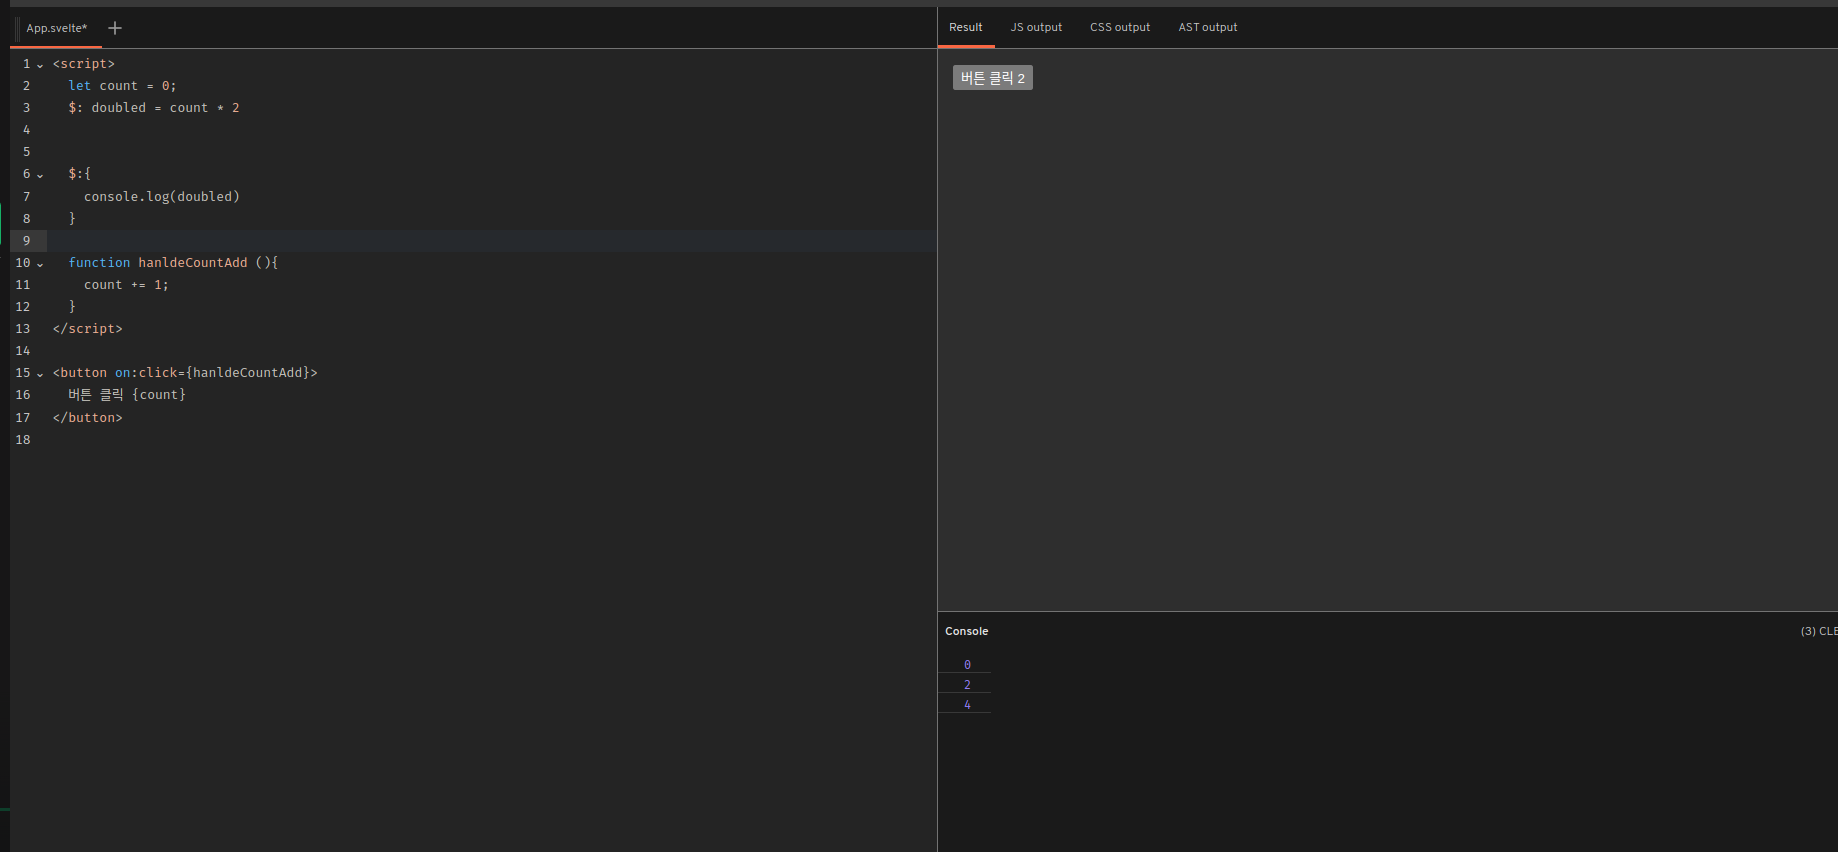Click the 버튼 클릭 {count} code line
This screenshot has height=852, width=1838.
point(127,395)
